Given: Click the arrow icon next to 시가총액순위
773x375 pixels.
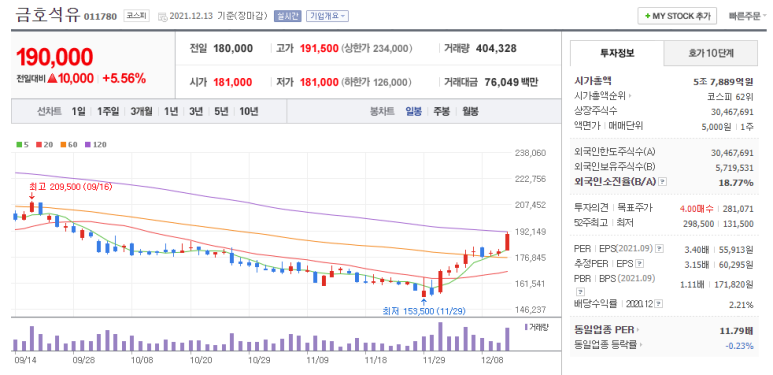Looking at the screenshot, I should tap(630, 96).
